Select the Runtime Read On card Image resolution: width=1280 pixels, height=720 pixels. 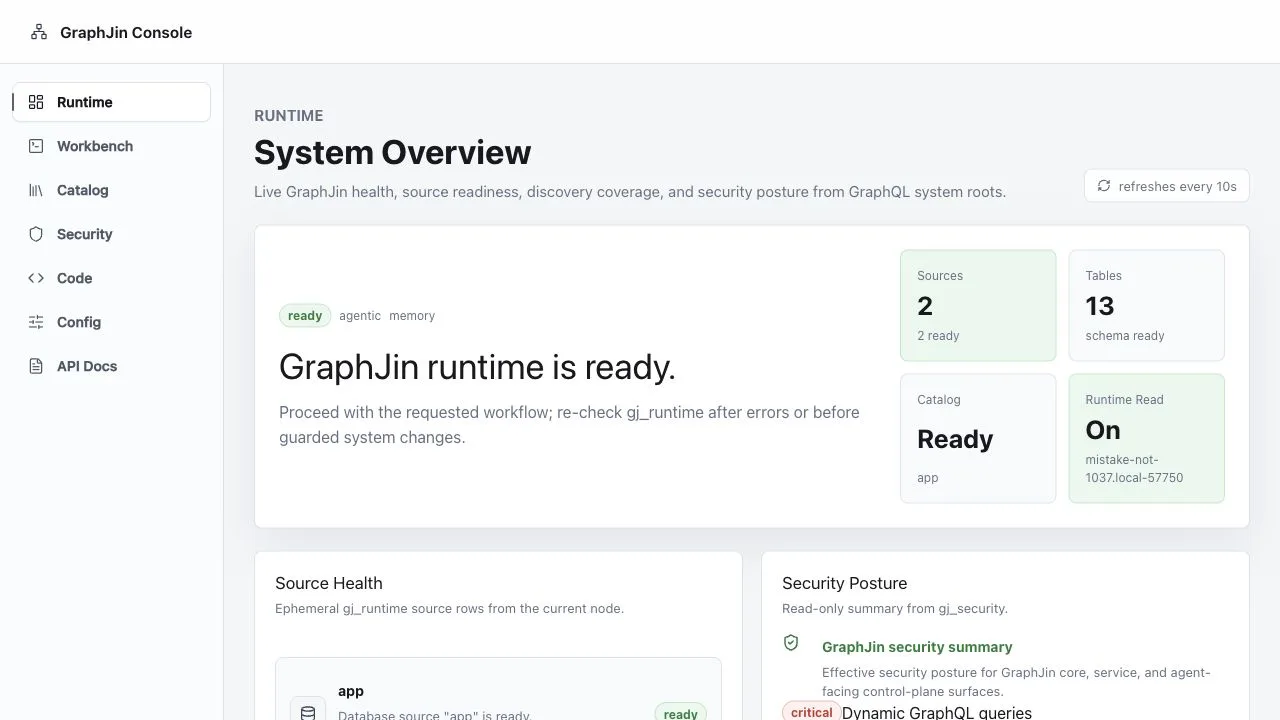click(x=1146, y=438)
